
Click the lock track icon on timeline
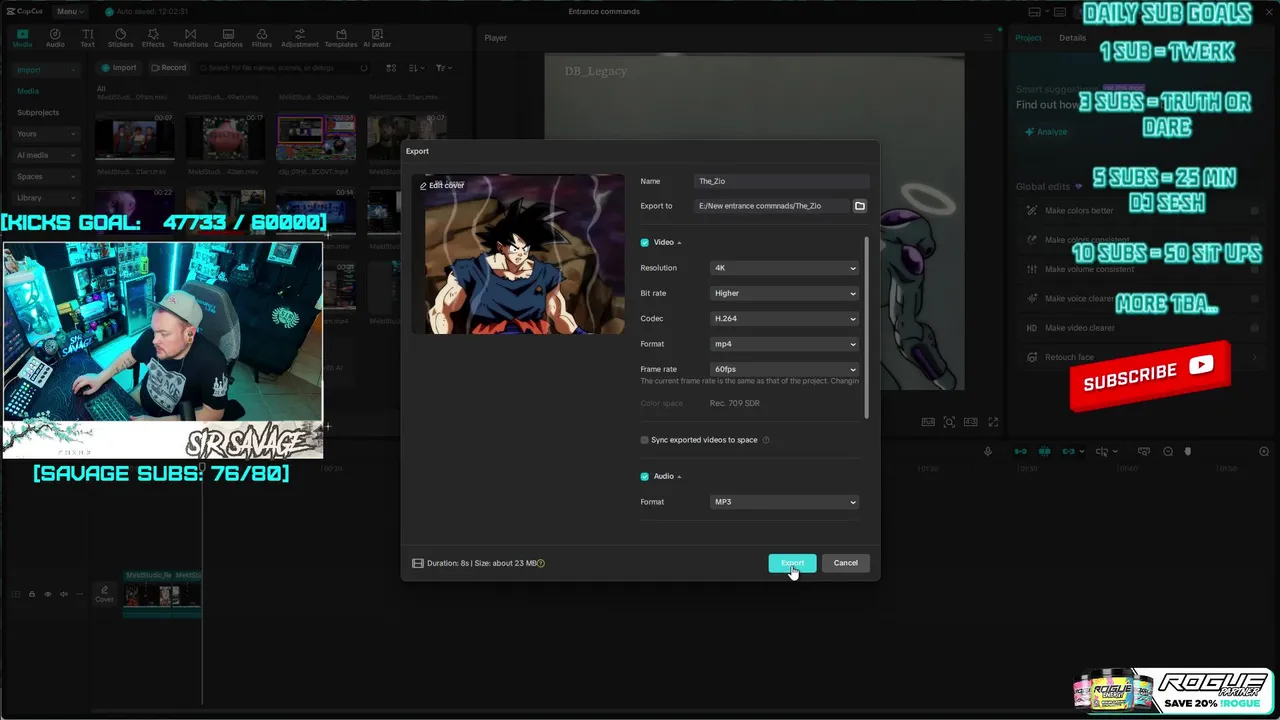click(x=31, y=594)
